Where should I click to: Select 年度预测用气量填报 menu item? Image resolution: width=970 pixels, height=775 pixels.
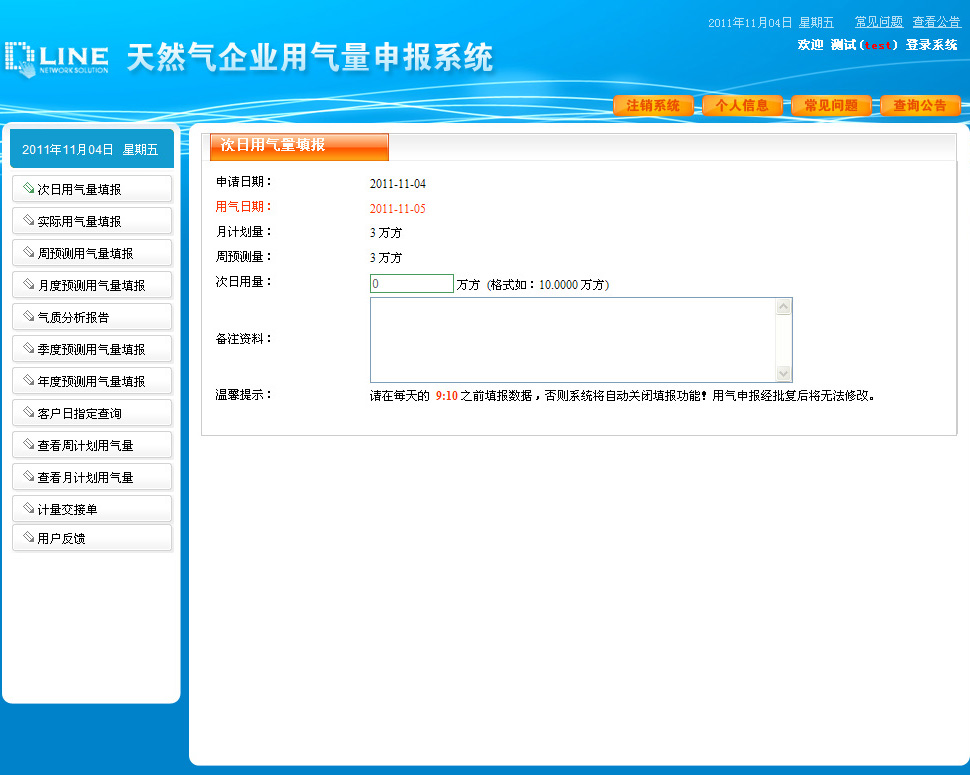[91, 382]
